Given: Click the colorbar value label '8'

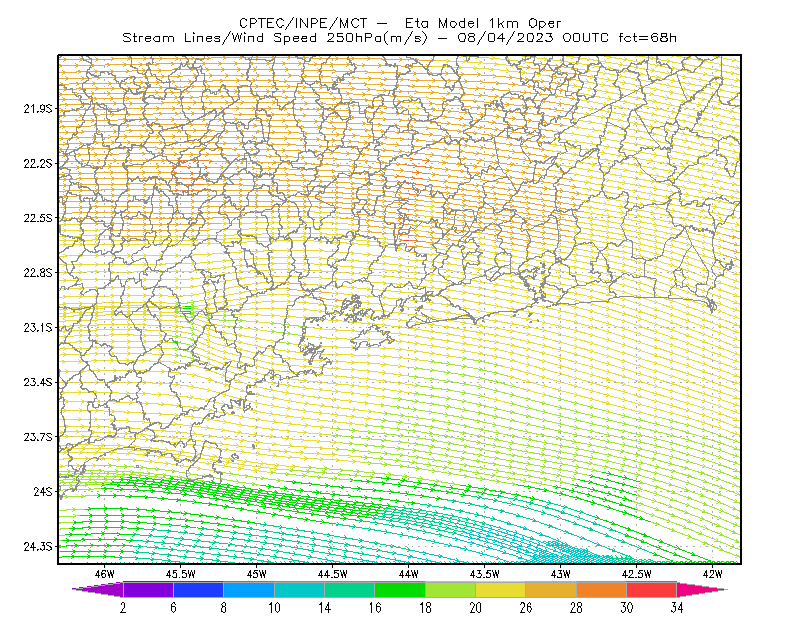Looking at the screenshot, I should coord(223,608).
